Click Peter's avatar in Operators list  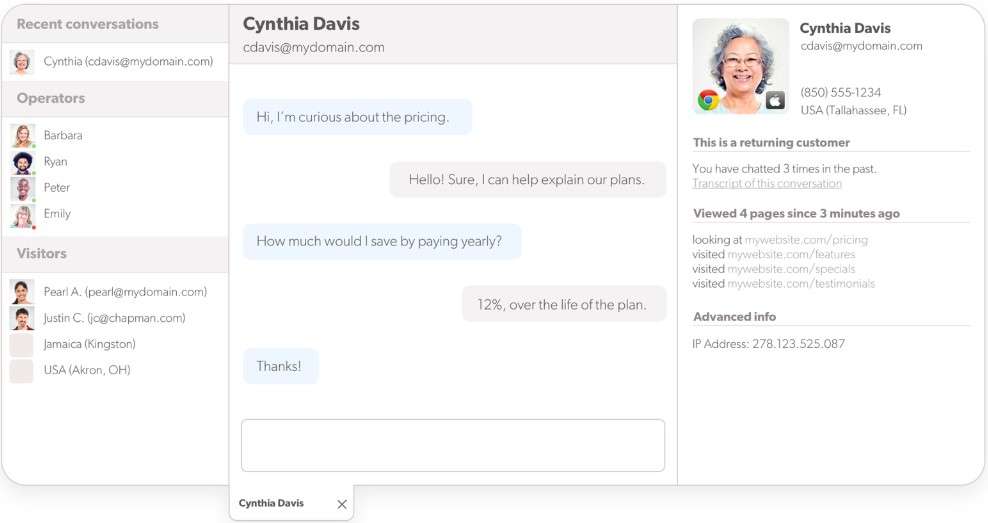[23, 188]
